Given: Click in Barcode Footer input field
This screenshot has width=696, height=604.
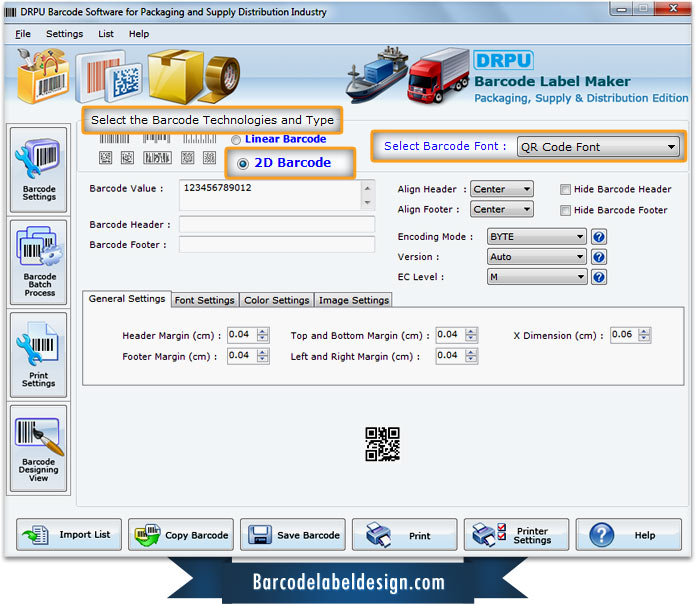Looking at the screenshot, I should click(277, 245).
